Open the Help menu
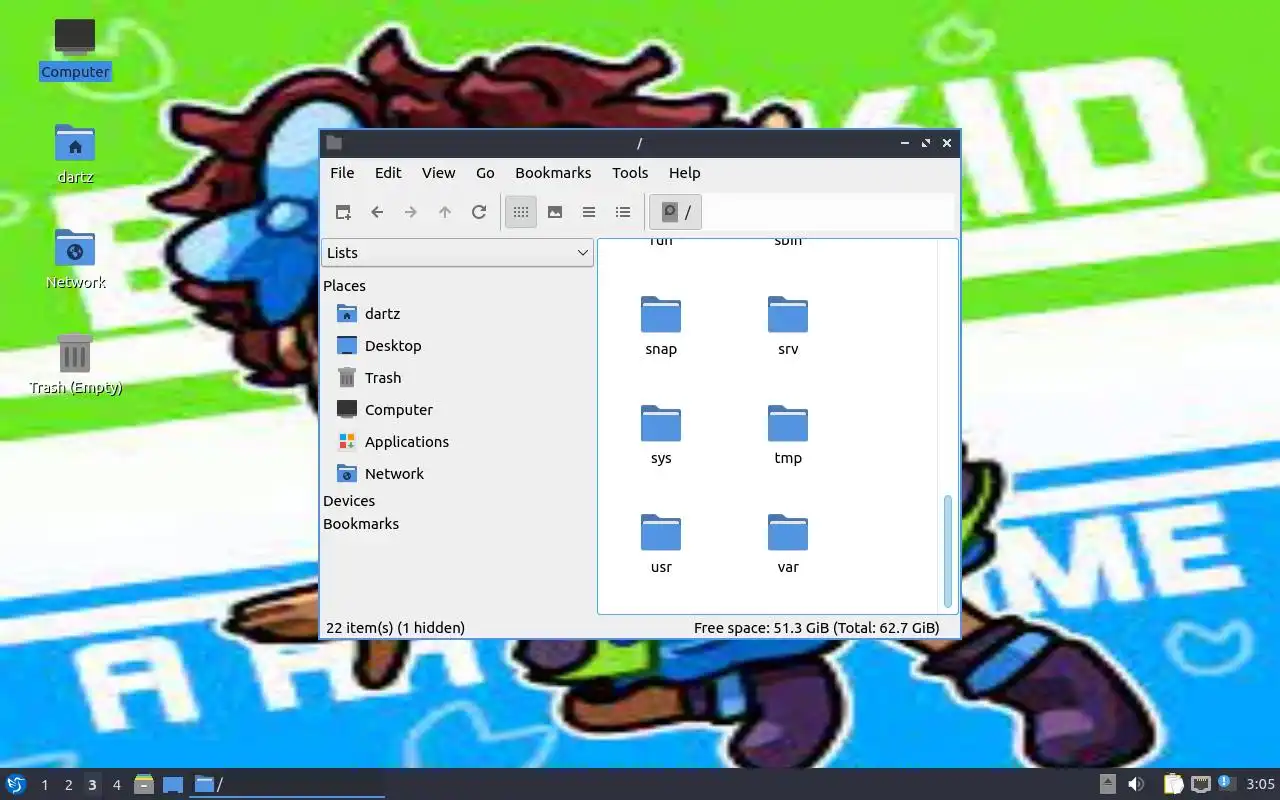This screenshot has width=1280, height=800. (684, 173)
